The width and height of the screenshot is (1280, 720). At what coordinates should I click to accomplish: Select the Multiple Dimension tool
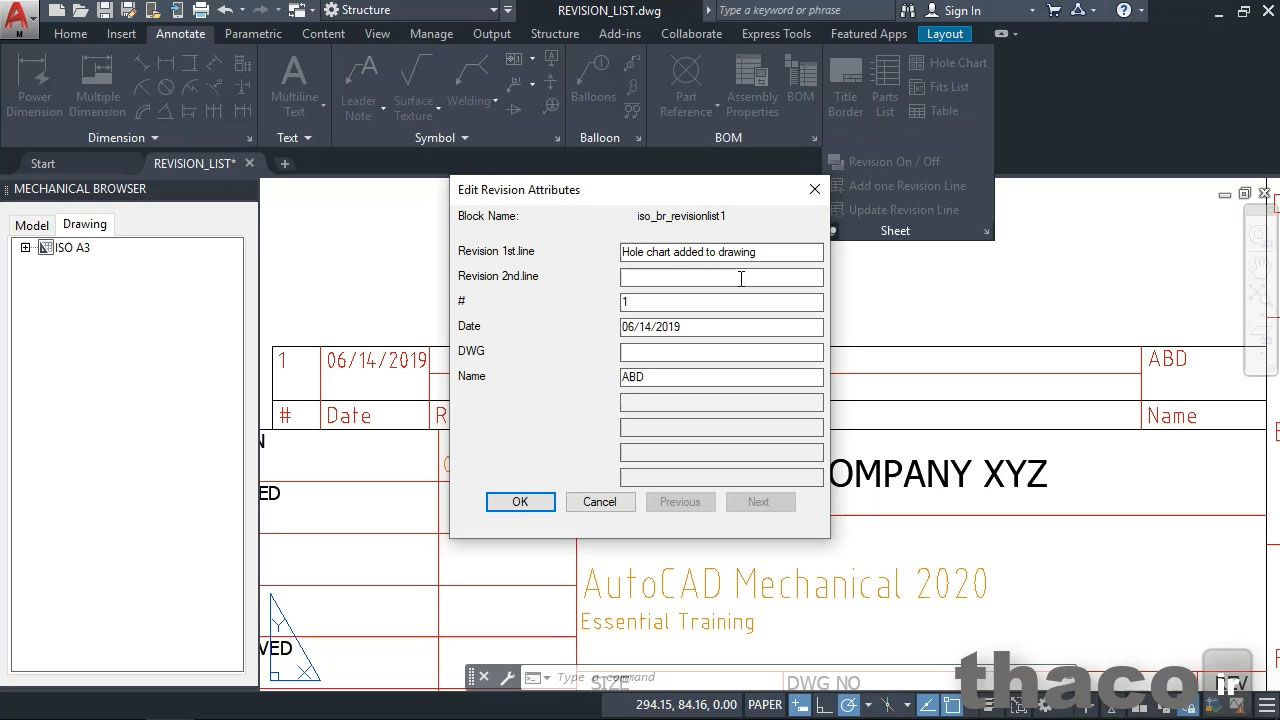click(x=97, y=86)
